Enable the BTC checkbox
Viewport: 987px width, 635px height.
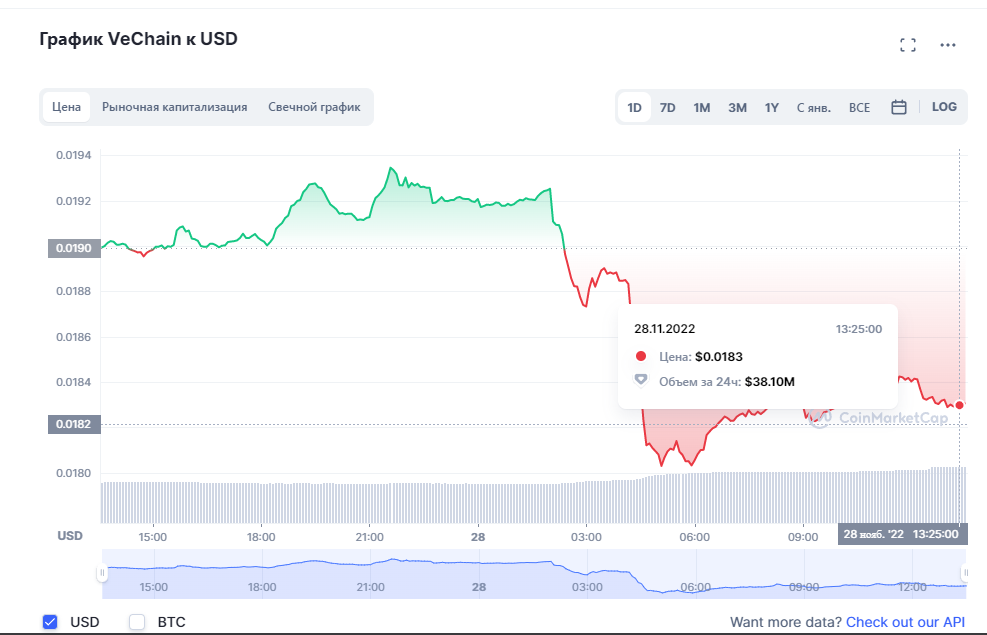pyautogui.click(x=137, y=622)
